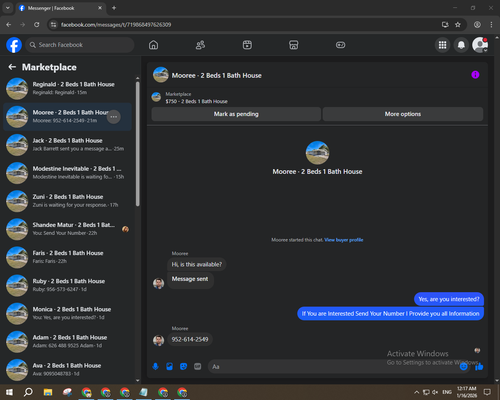The height and width of the screenshot is (400, 500).
Task: Open the notifications bell
Action: pyautogui.click(x=461, y=45)
